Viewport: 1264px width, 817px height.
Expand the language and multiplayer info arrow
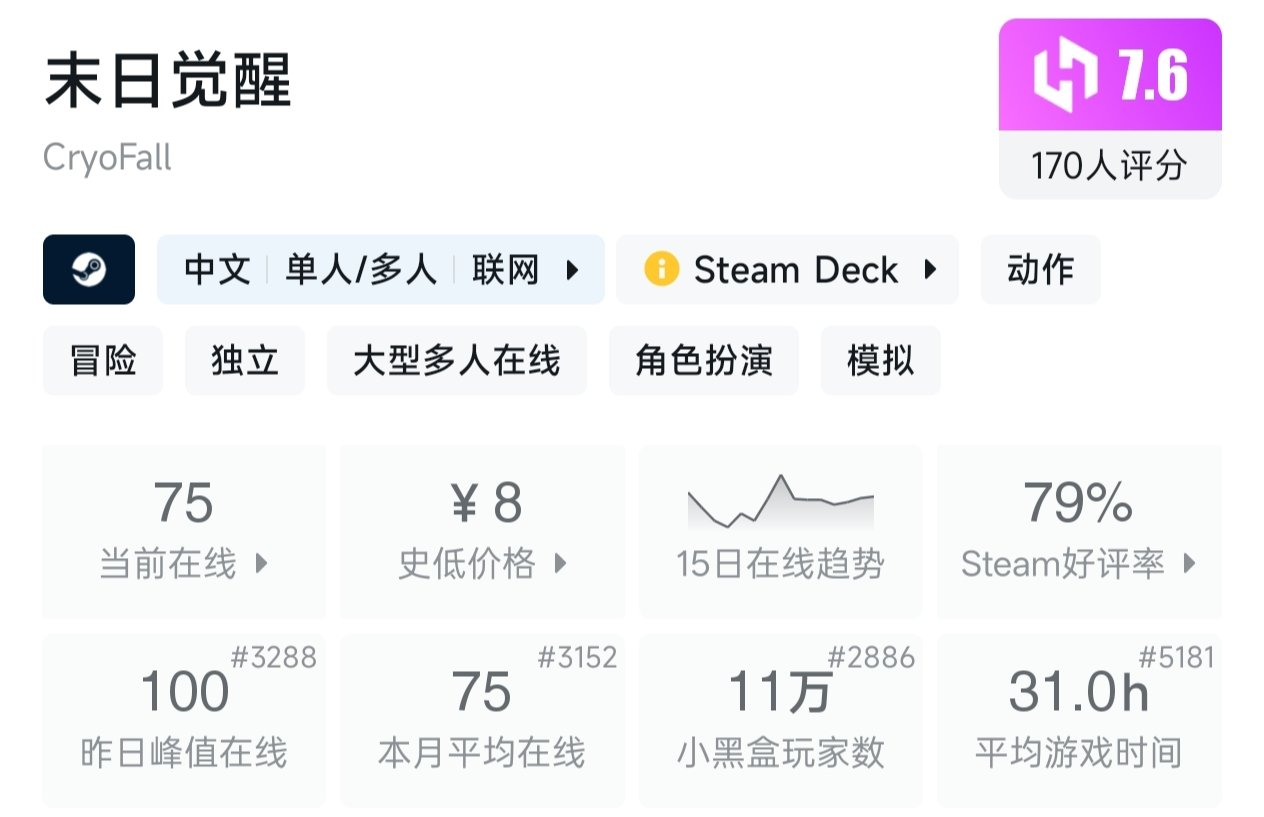coord(573,270)
